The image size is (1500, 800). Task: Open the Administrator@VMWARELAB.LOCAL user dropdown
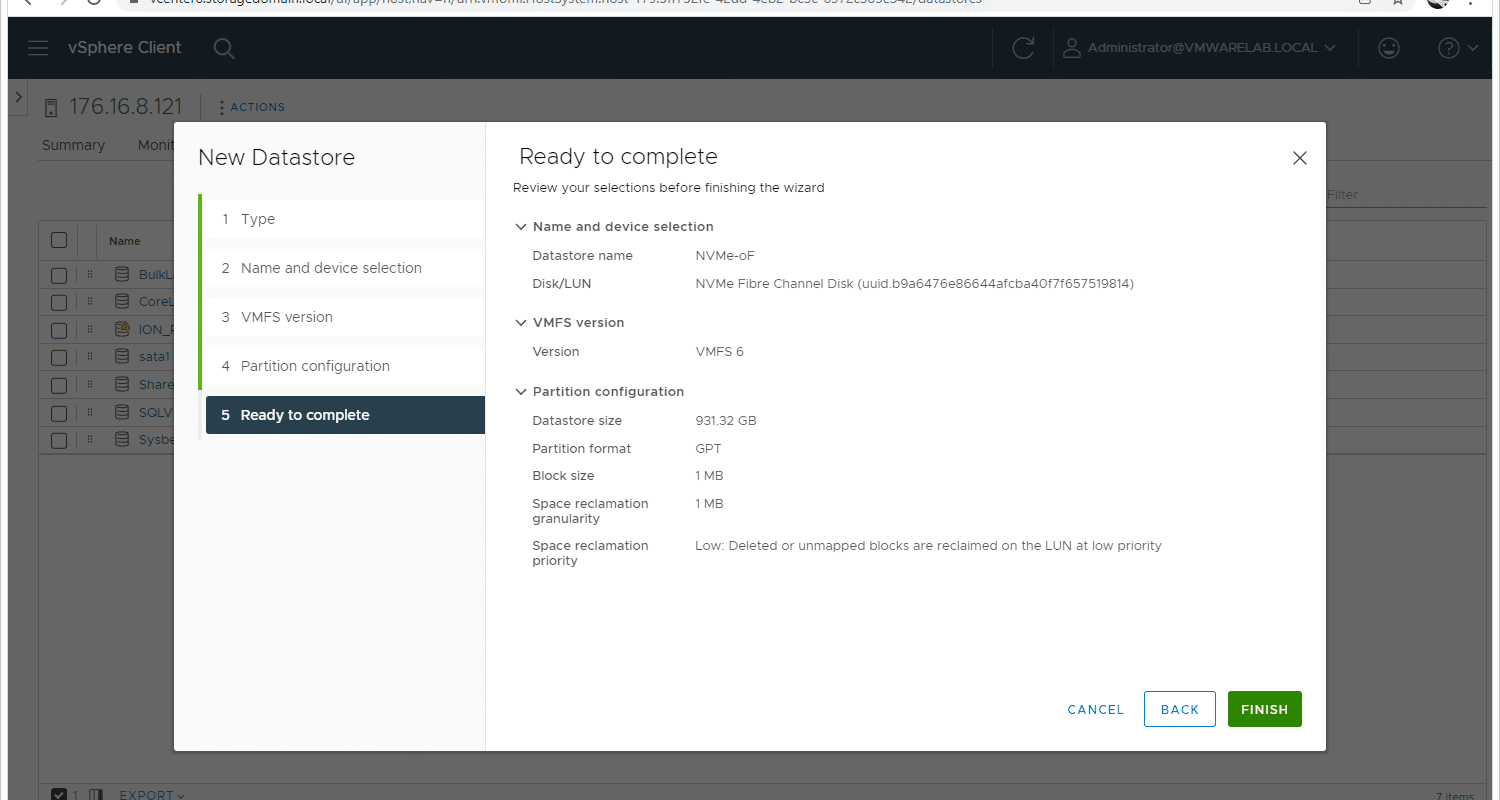1211,48
